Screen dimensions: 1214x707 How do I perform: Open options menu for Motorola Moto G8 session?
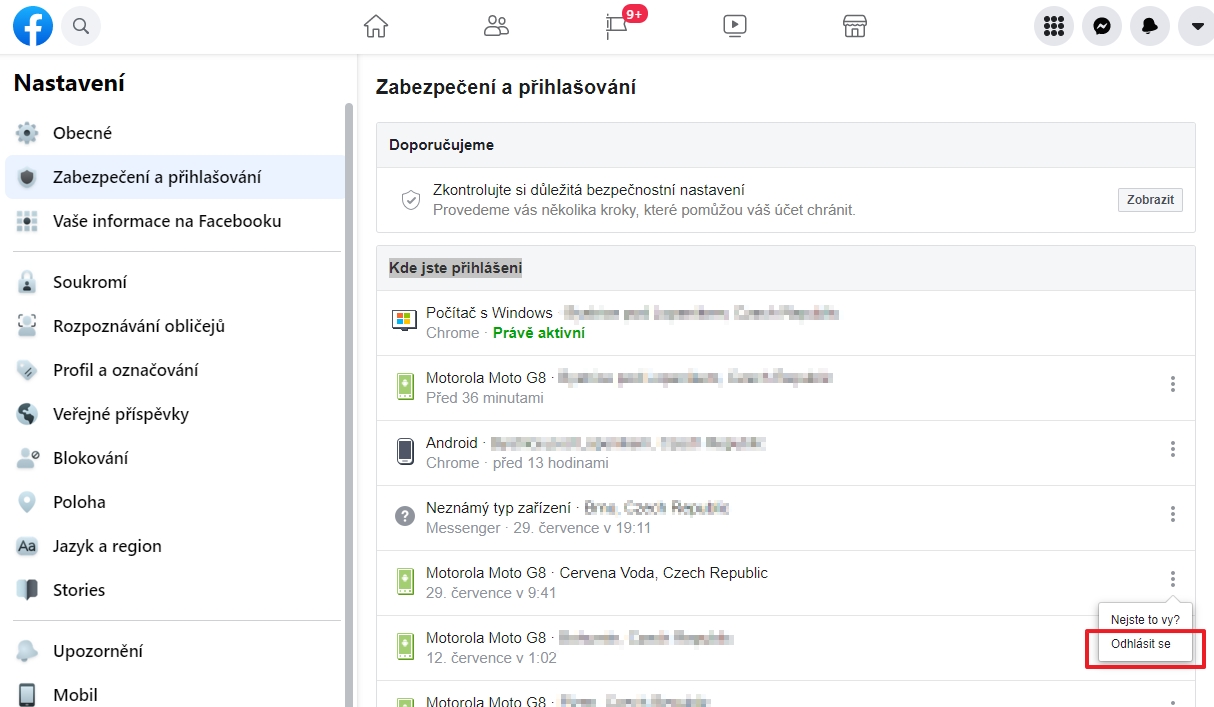pos(1172,385)
